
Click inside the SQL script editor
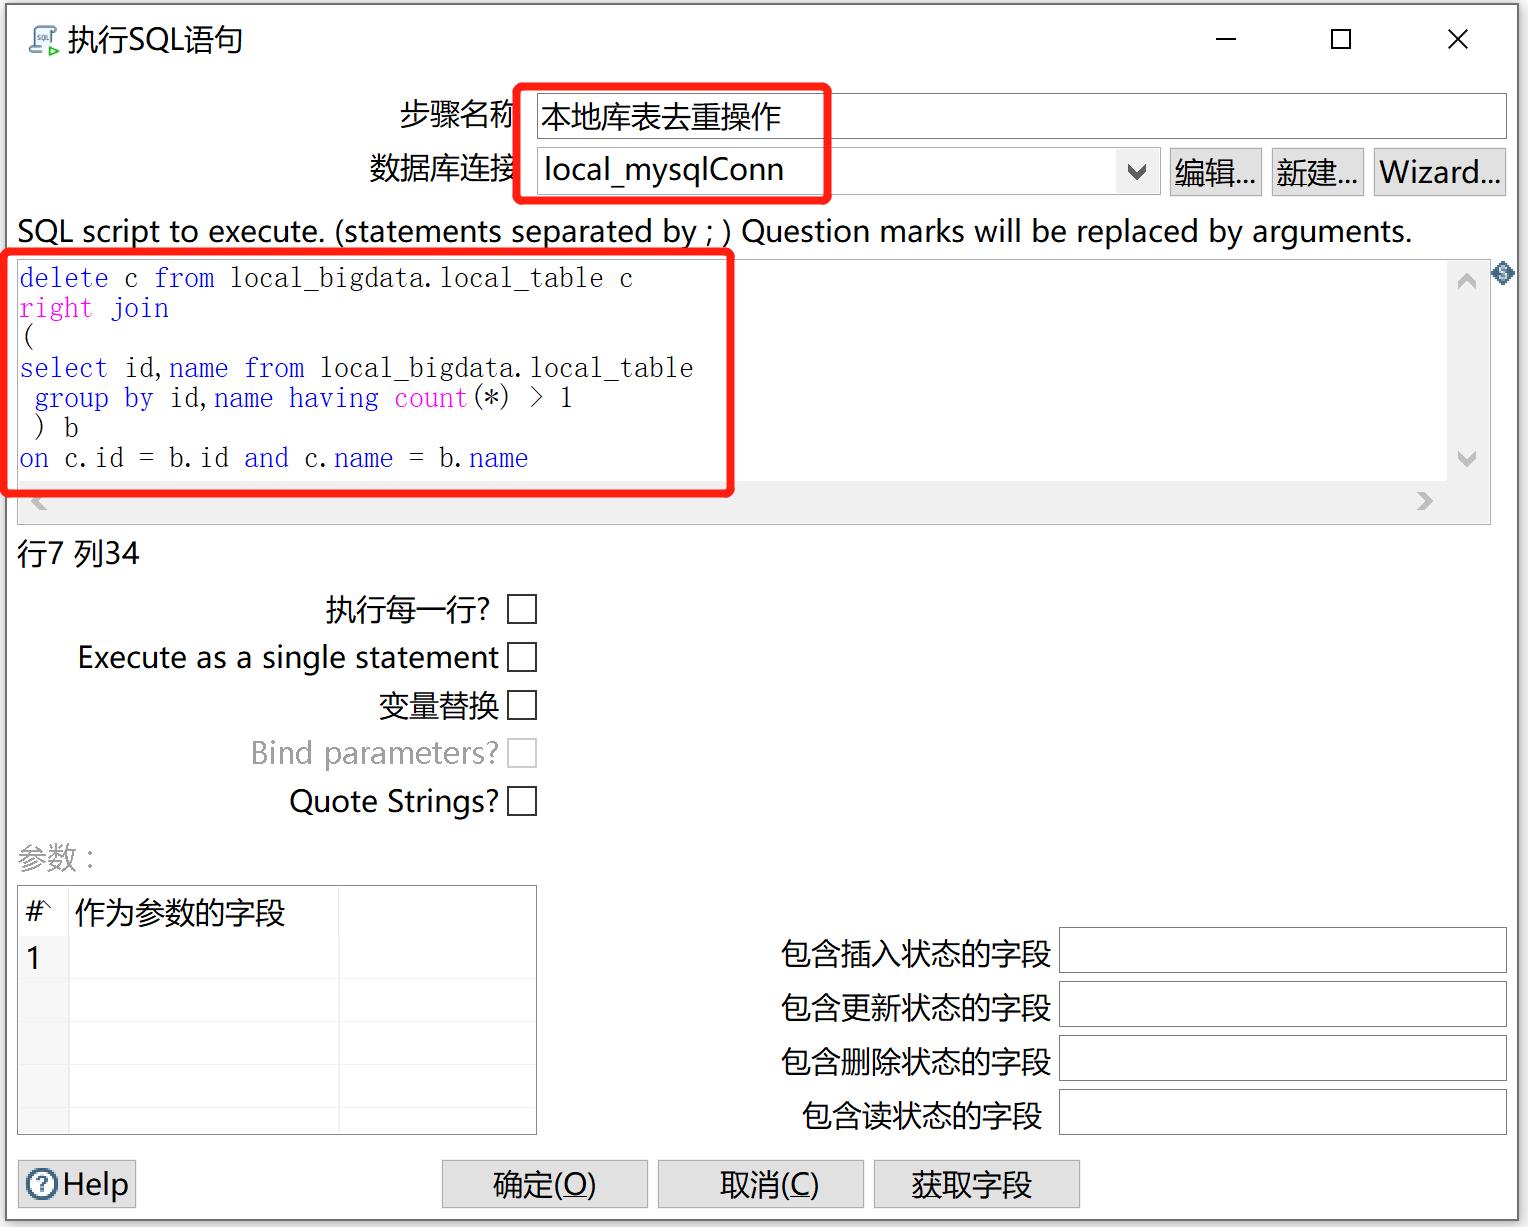coord(732,370)
